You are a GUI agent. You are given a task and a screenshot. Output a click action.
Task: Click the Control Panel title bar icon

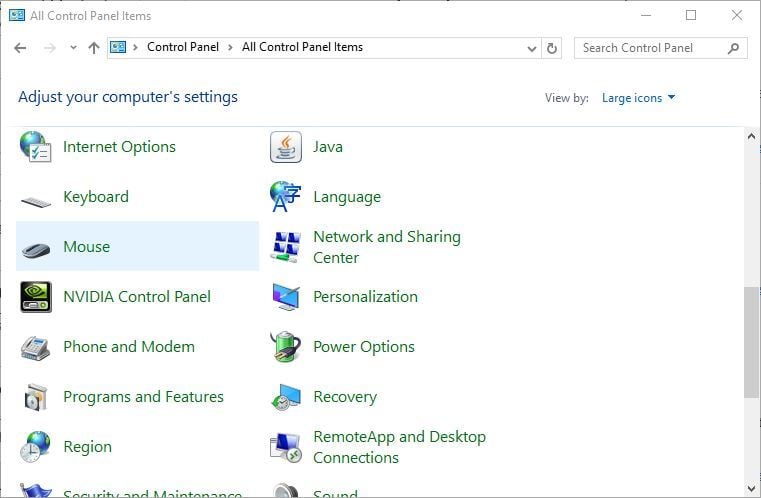point(17,15)
